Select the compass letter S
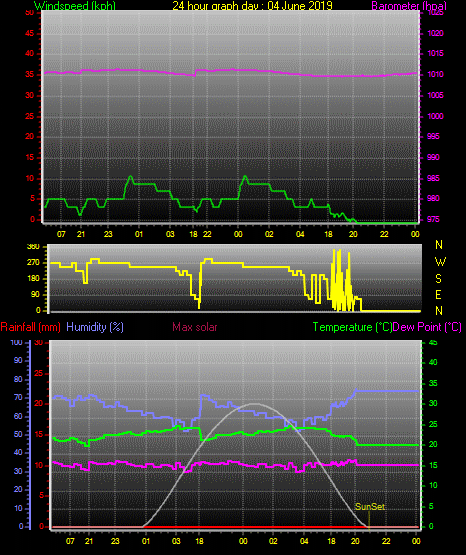Image resolution: width=466 pixels, height=555 pixels. click(x=438, y=279)
